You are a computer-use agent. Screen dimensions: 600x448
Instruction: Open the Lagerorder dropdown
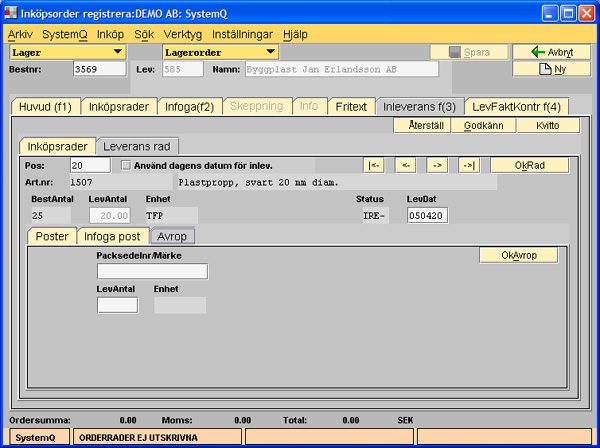(221, 52)
